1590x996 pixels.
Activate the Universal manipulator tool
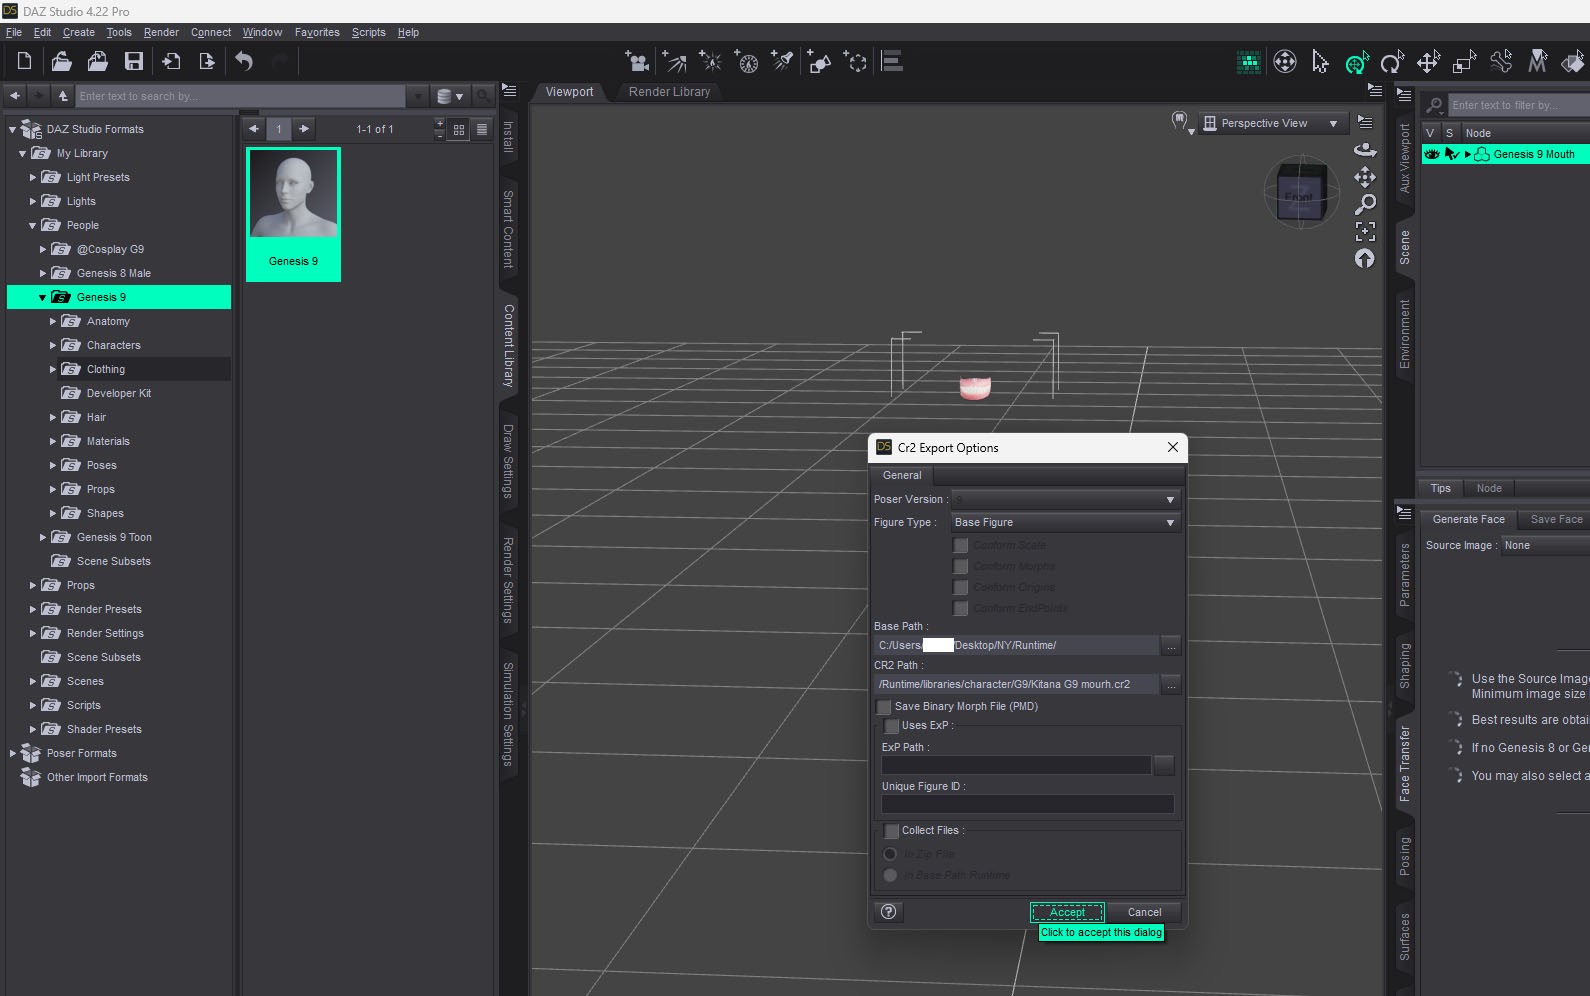[x=1356, y=63]
